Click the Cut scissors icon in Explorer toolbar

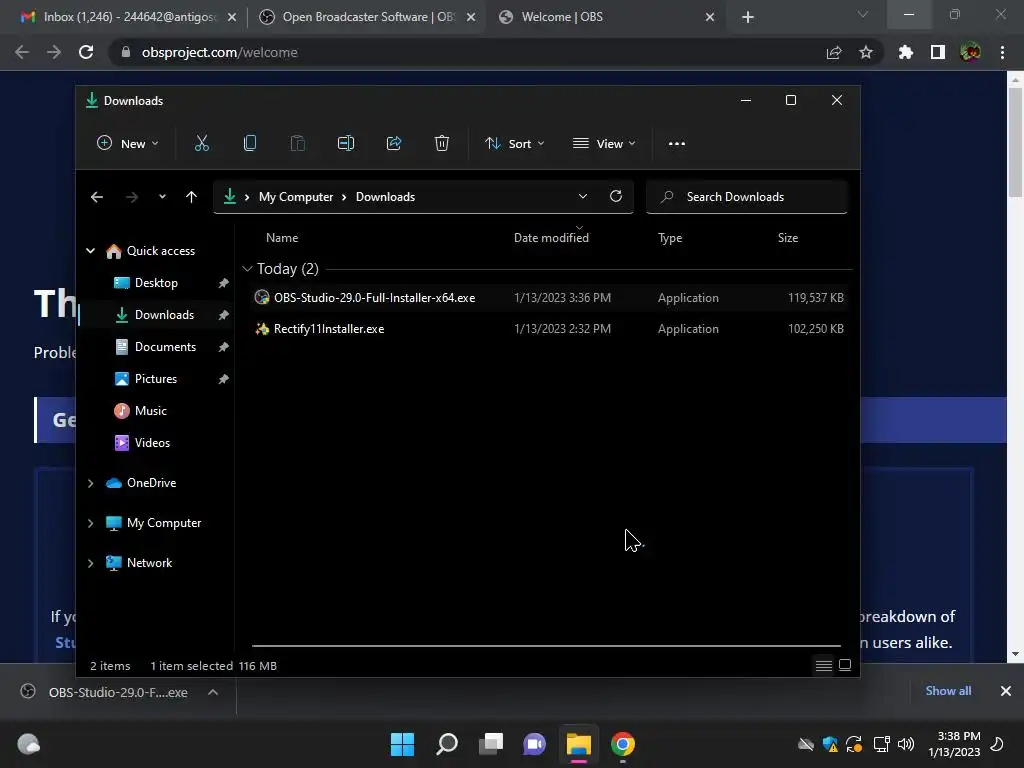(x=202, y=144)
